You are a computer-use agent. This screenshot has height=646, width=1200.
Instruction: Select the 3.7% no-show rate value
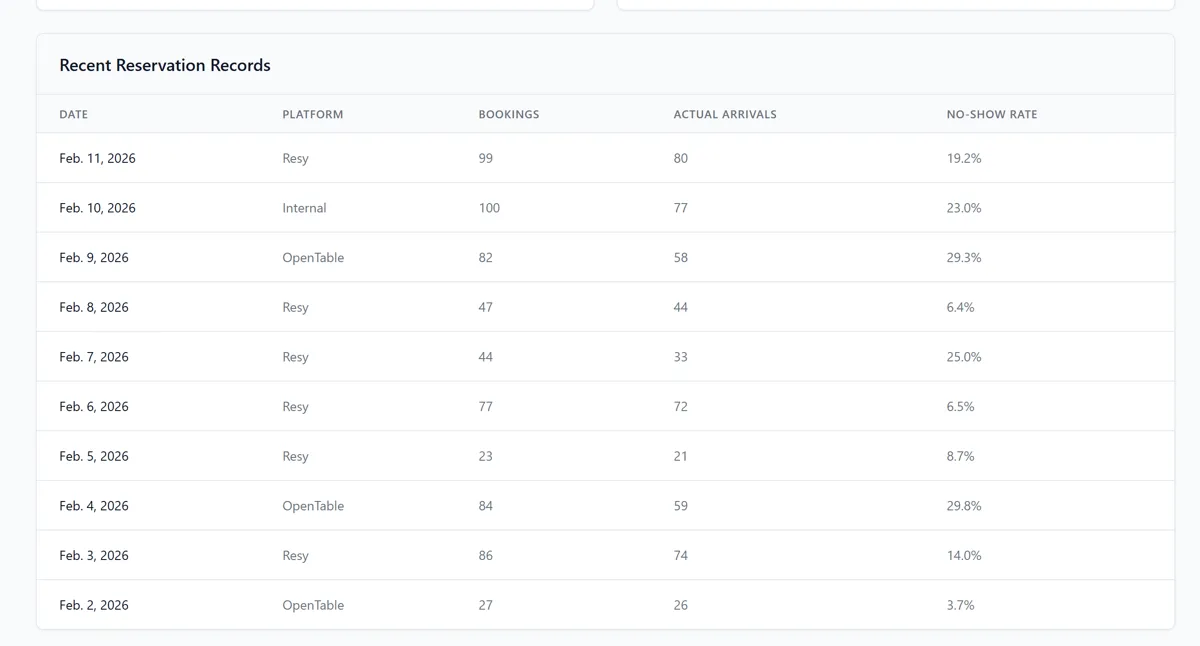point(960,605)
